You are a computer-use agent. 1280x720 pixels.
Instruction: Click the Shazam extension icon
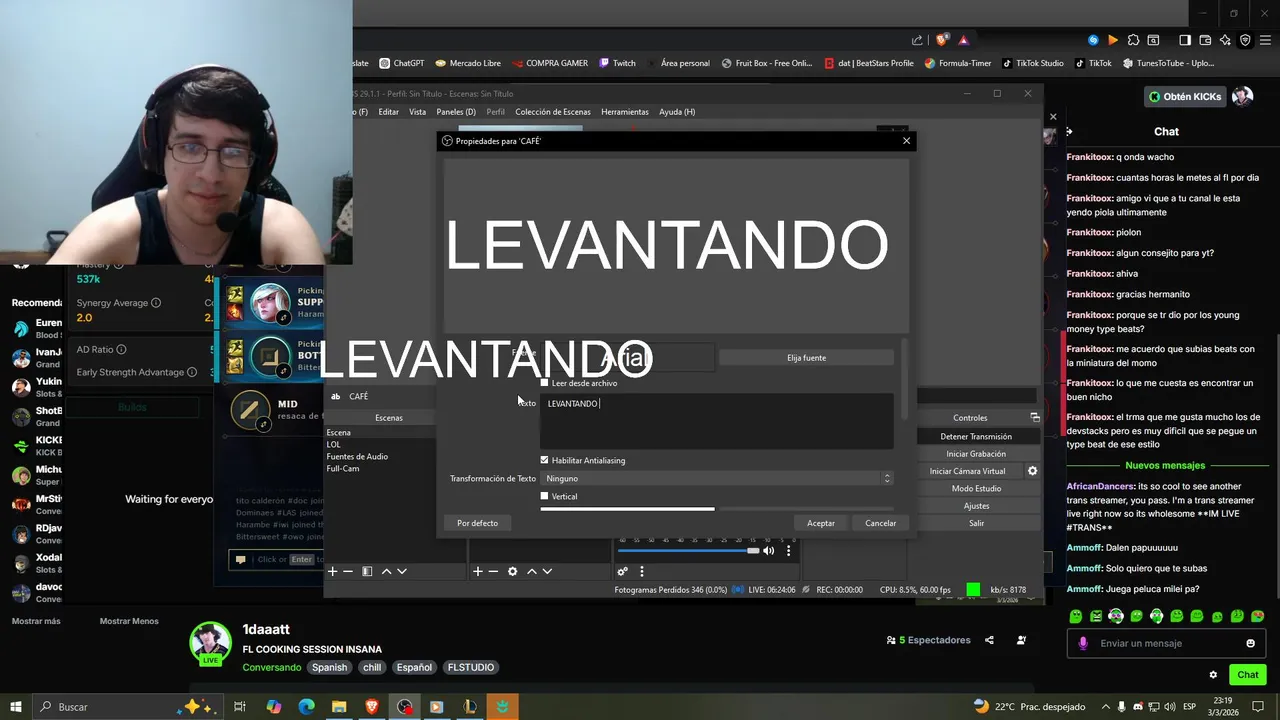coord(1093,40)
